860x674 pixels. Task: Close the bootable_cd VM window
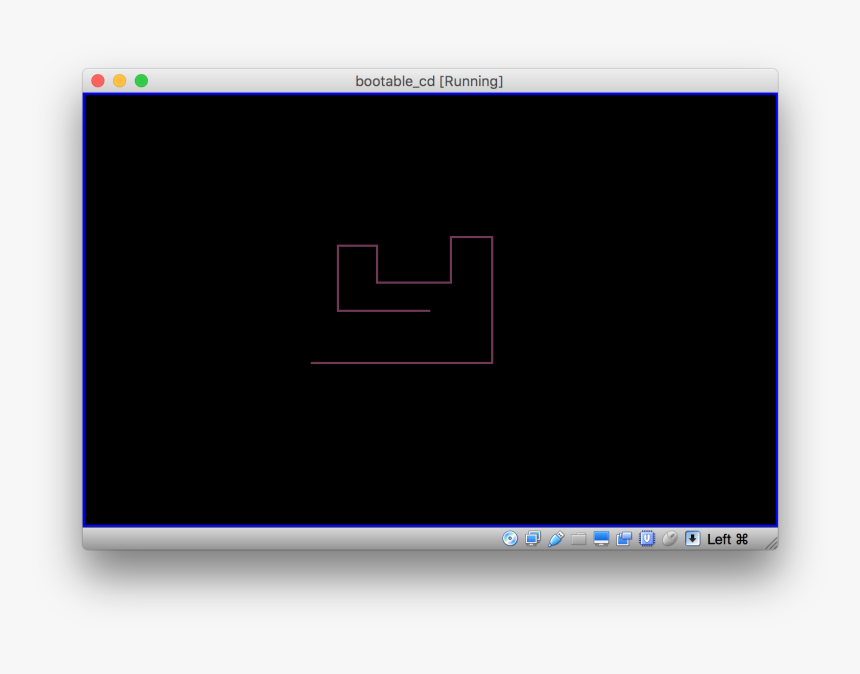click(98, 81)
